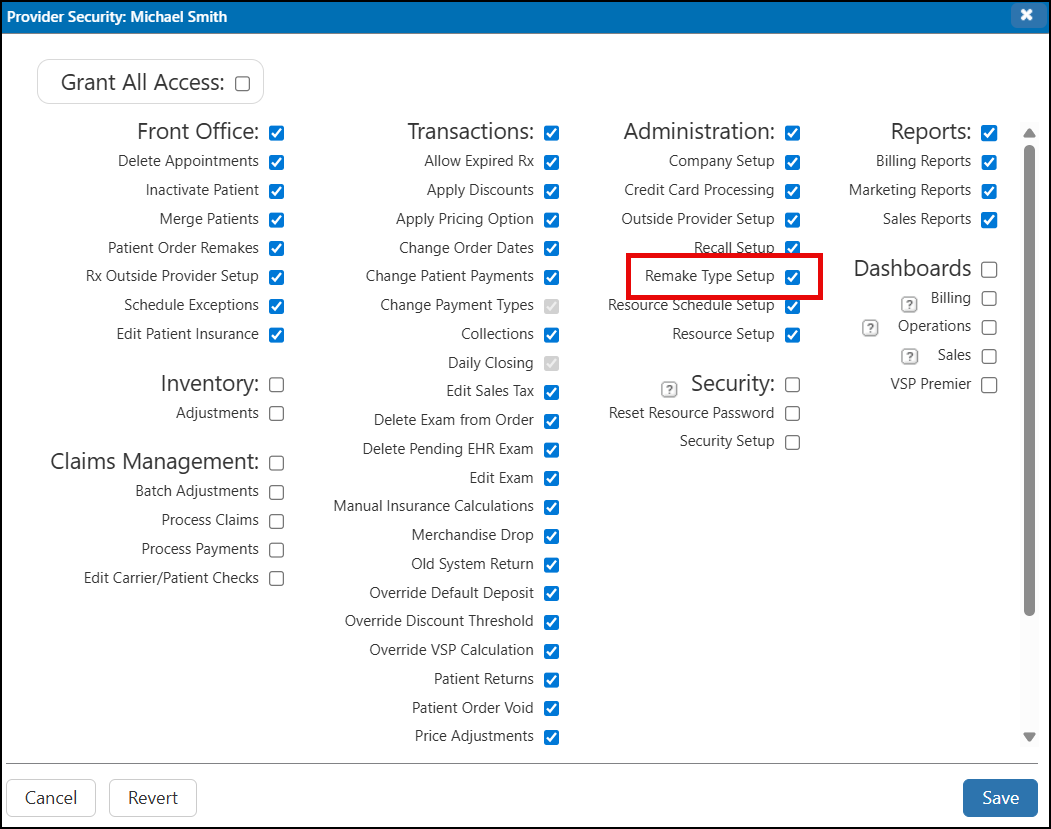Toggle the Delete Appointments permission
The image size is (1051, 829).
tap(276, 162)
